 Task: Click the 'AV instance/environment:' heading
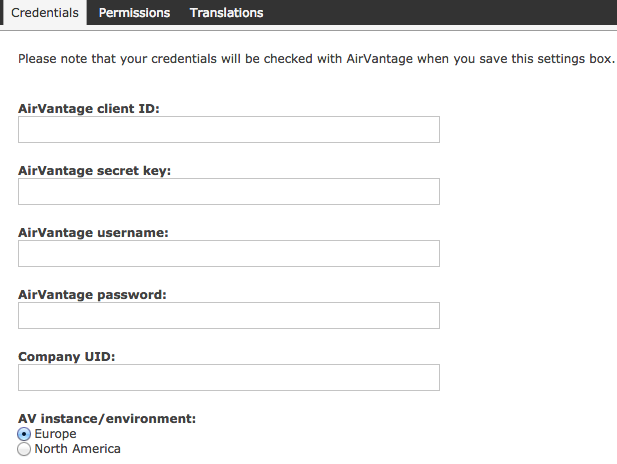tap(107, 418)
